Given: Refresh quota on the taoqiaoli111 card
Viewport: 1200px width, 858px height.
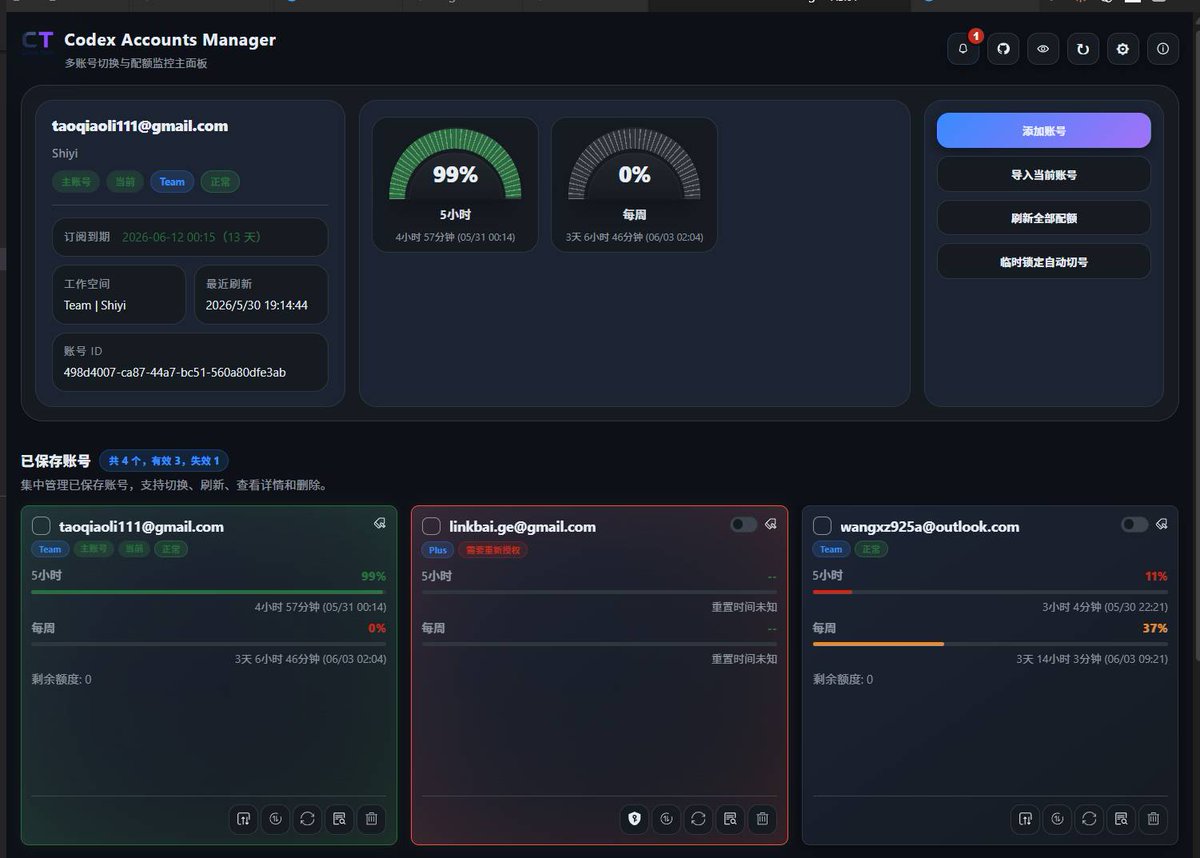Looking at the screenshot, I should tap(307, 818).
